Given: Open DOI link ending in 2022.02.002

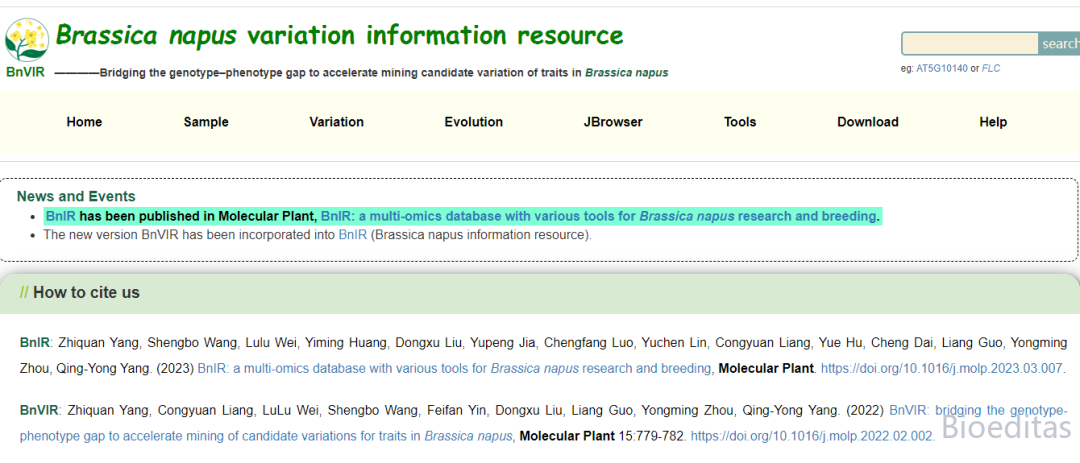Looking at the screenshot, I should (813, 436).
